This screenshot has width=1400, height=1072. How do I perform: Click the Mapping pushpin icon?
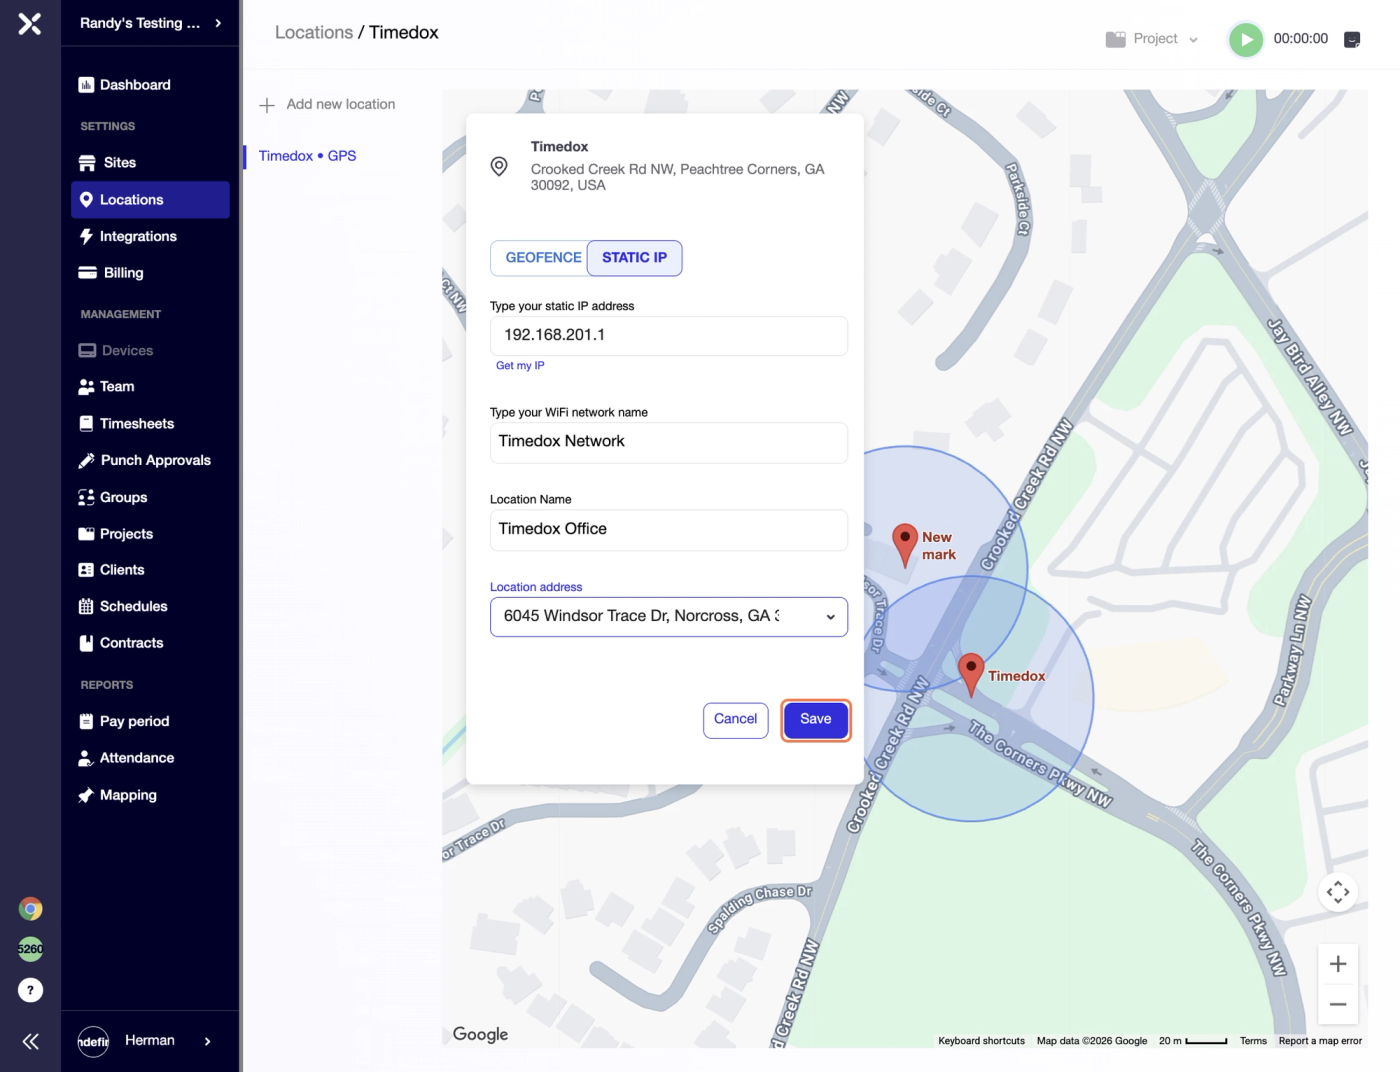(86, 796)
